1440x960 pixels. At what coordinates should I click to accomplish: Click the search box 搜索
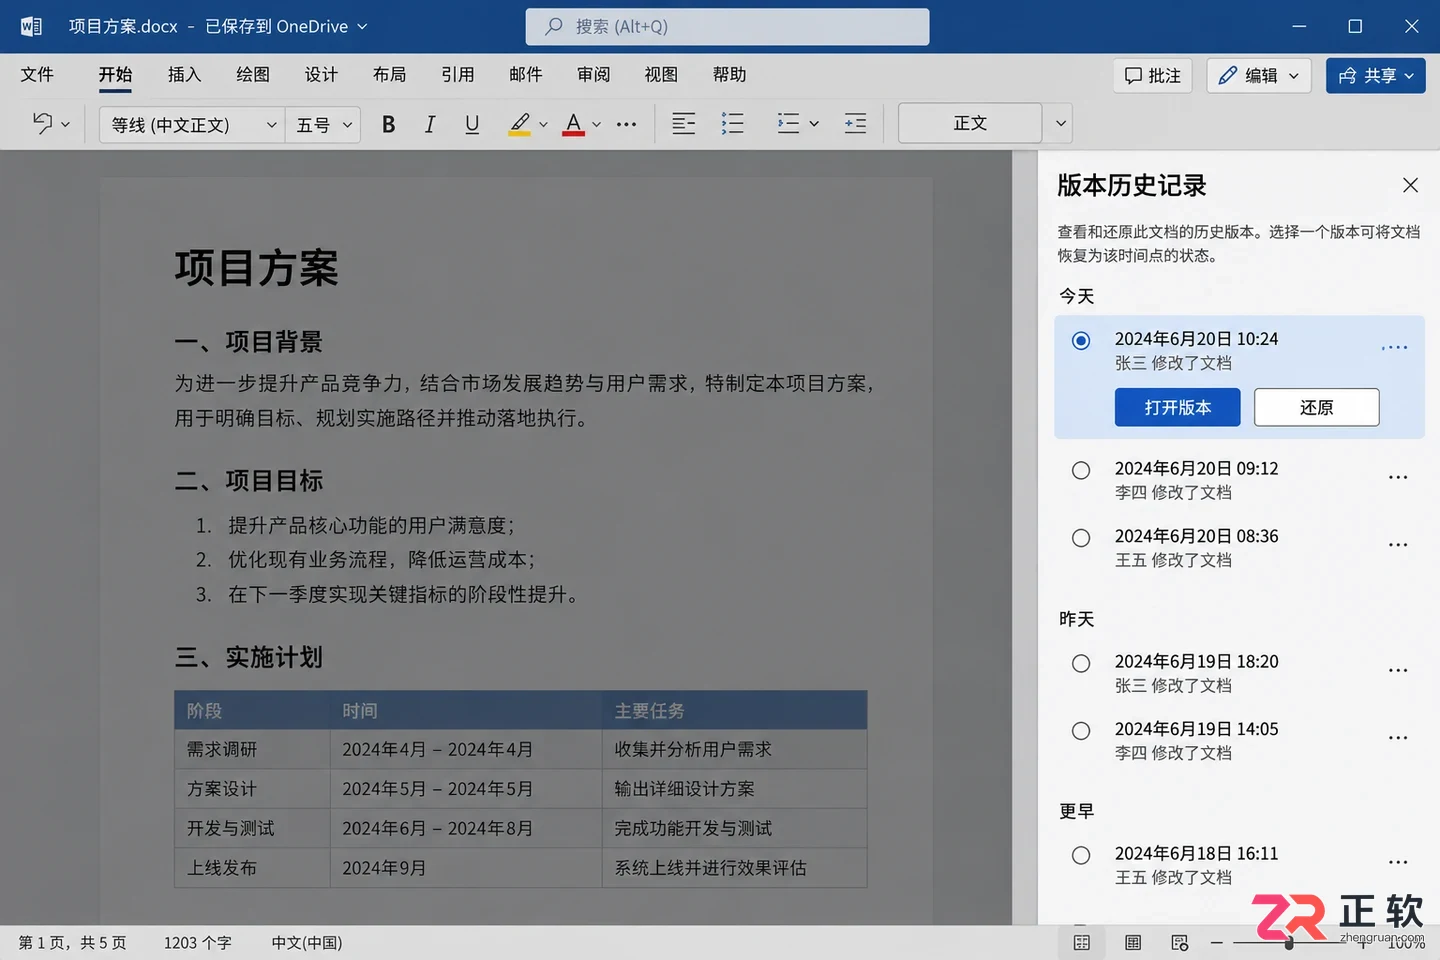pyautogui.click(x=728, y=27)
